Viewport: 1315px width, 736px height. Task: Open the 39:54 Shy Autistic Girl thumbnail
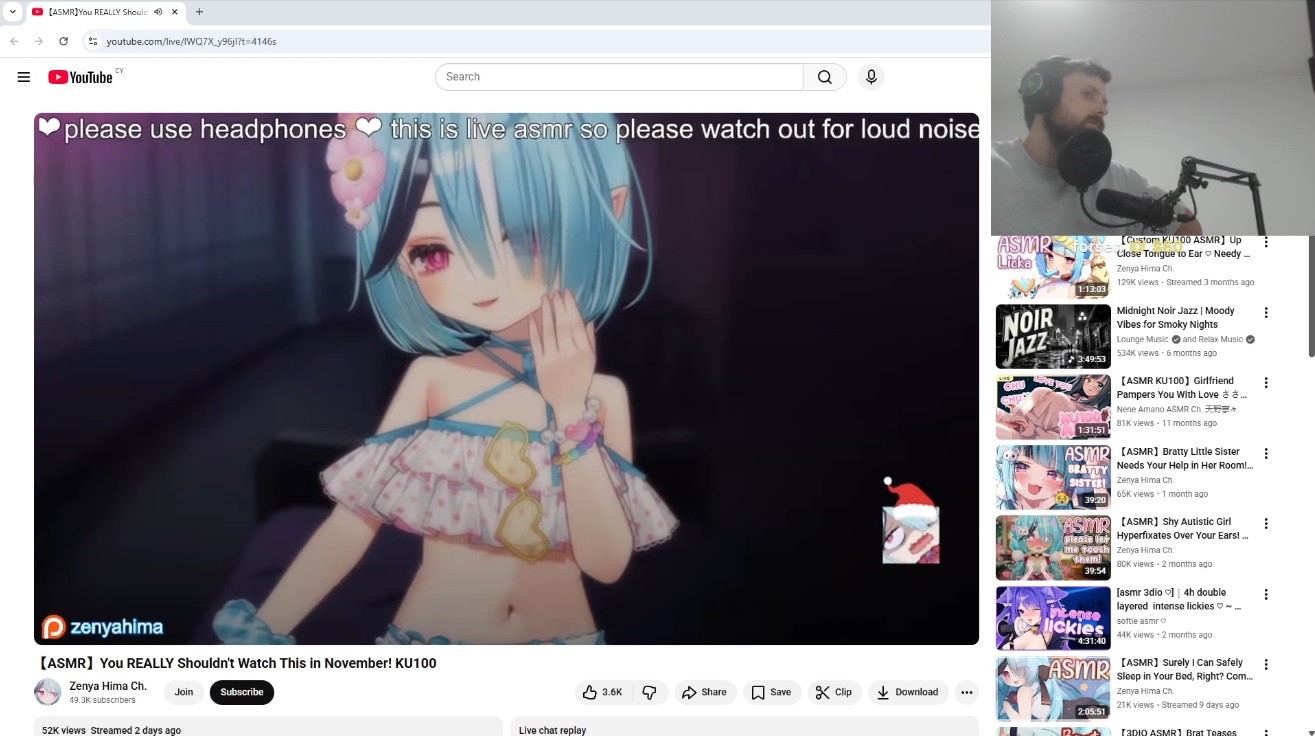pos(1053,548)
